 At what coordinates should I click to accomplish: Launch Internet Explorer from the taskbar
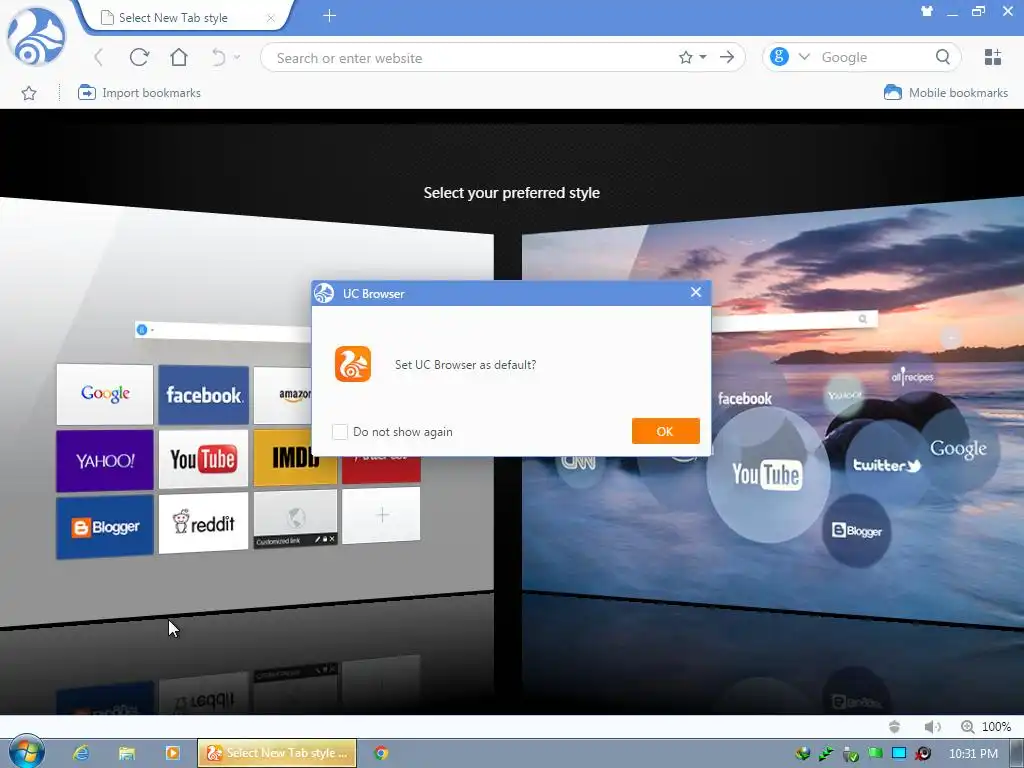pos(81,753)
